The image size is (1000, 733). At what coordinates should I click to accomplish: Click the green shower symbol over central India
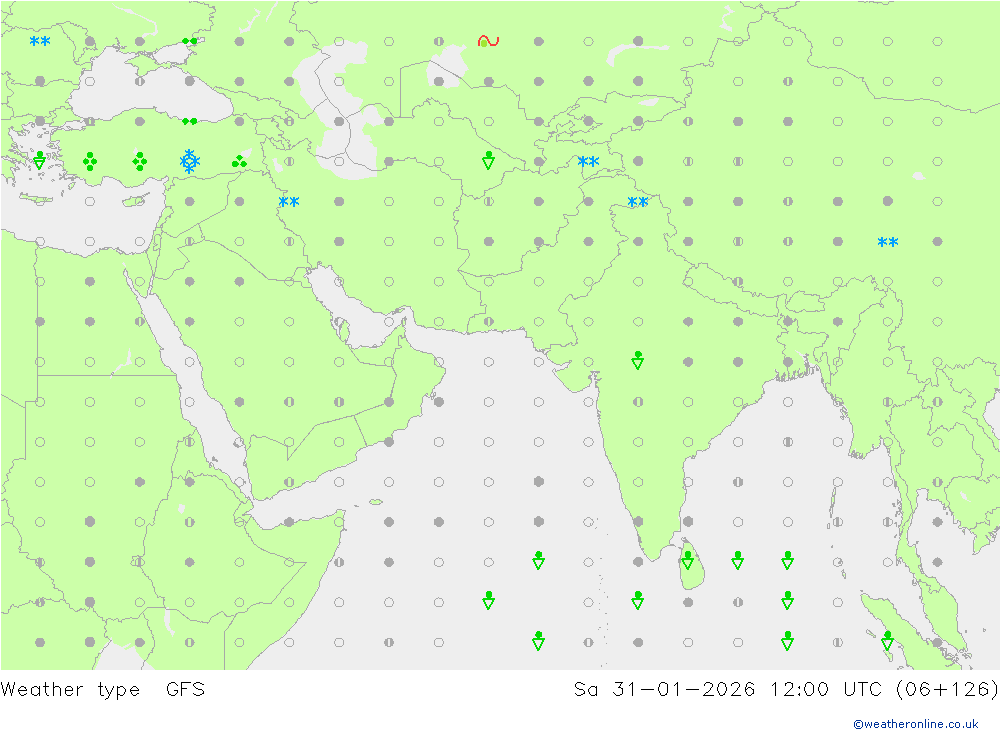coord(638,360)
